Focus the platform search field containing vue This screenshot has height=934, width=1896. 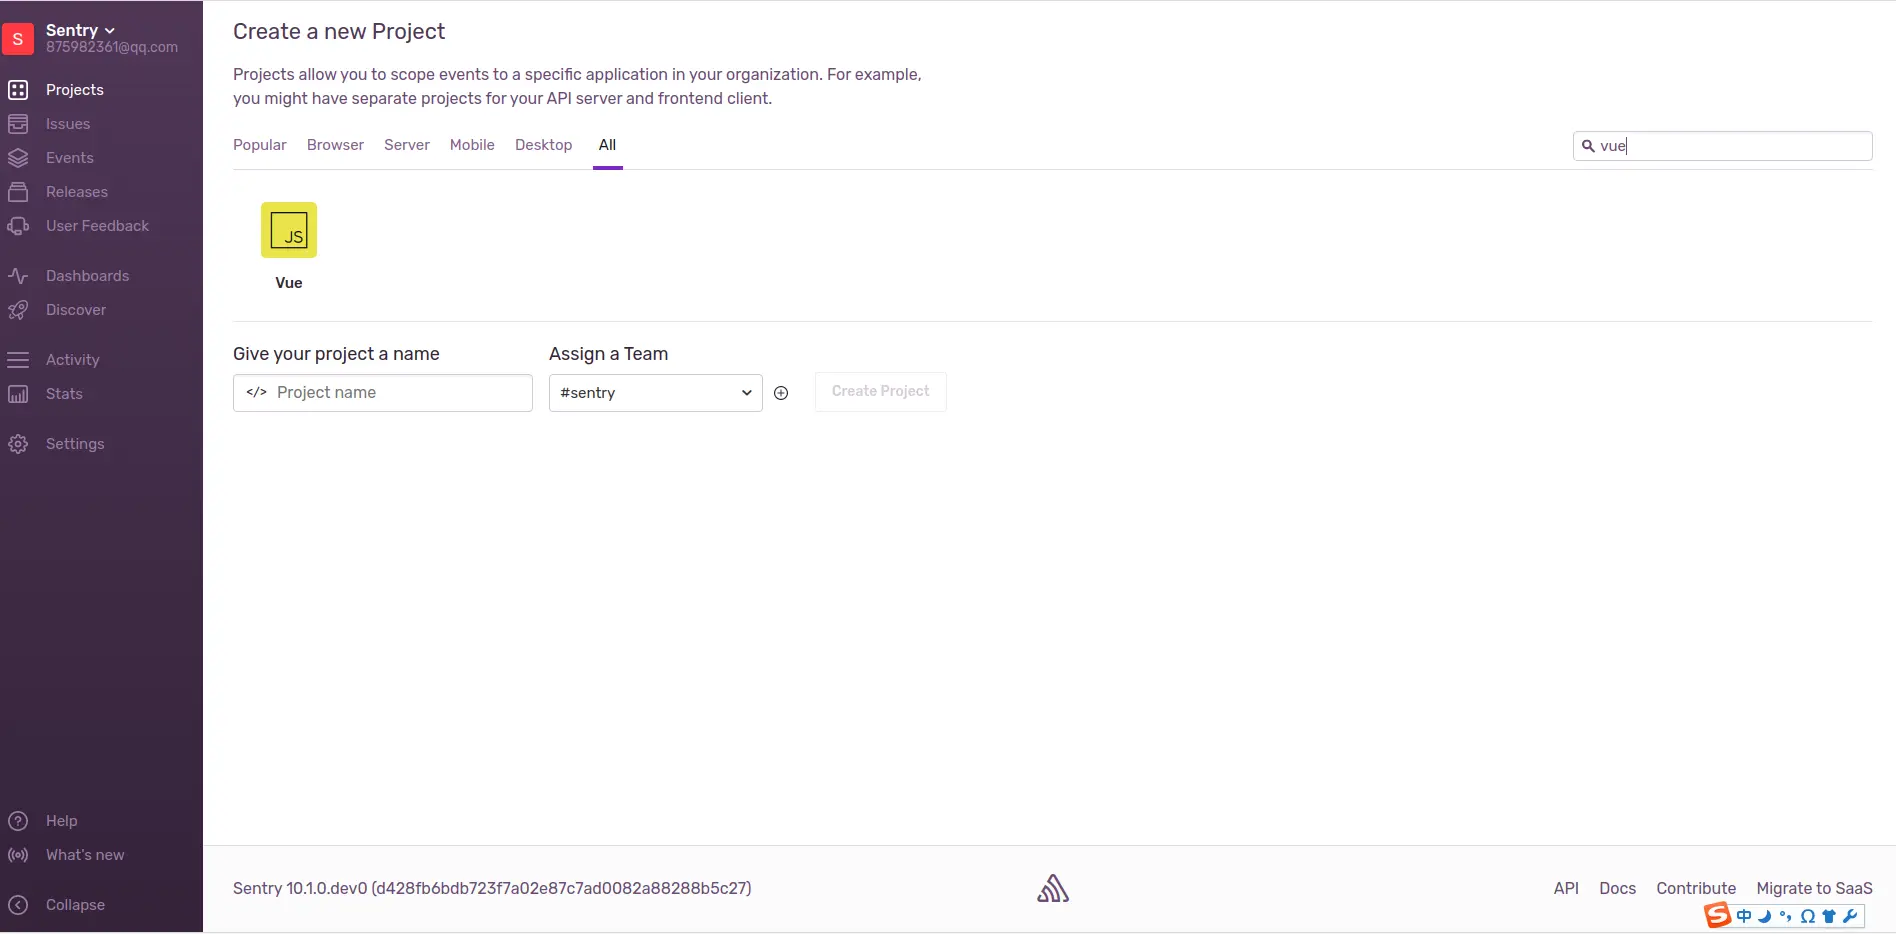(1723, 146)
